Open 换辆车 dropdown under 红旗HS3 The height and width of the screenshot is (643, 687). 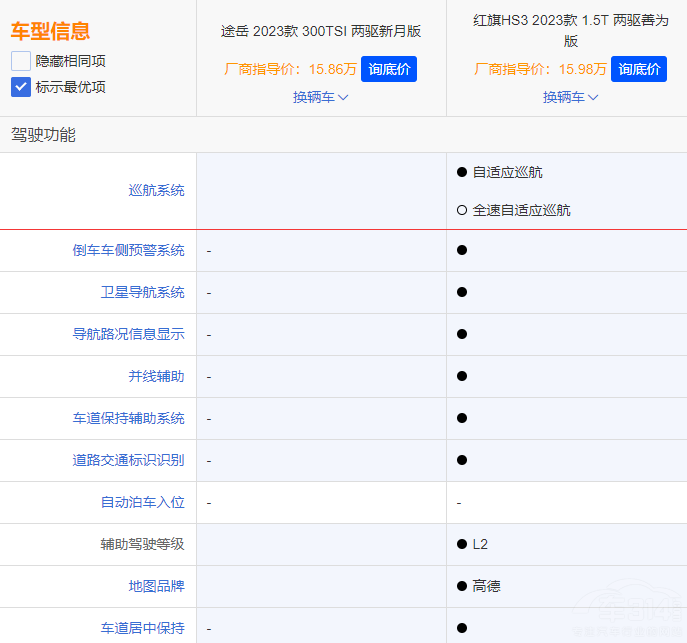[x=570, y=97]
